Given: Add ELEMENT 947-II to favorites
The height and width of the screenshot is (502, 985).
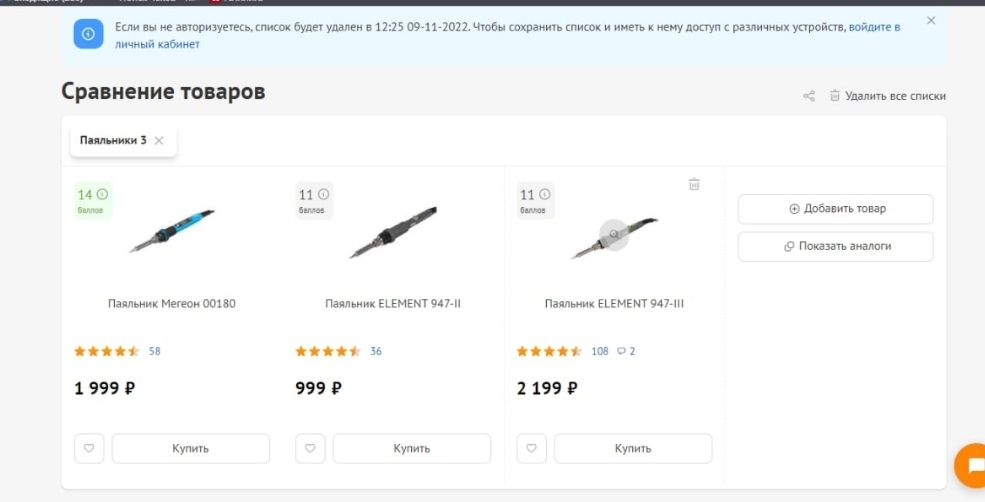Looking at the screenshot, I should (310, 449).
